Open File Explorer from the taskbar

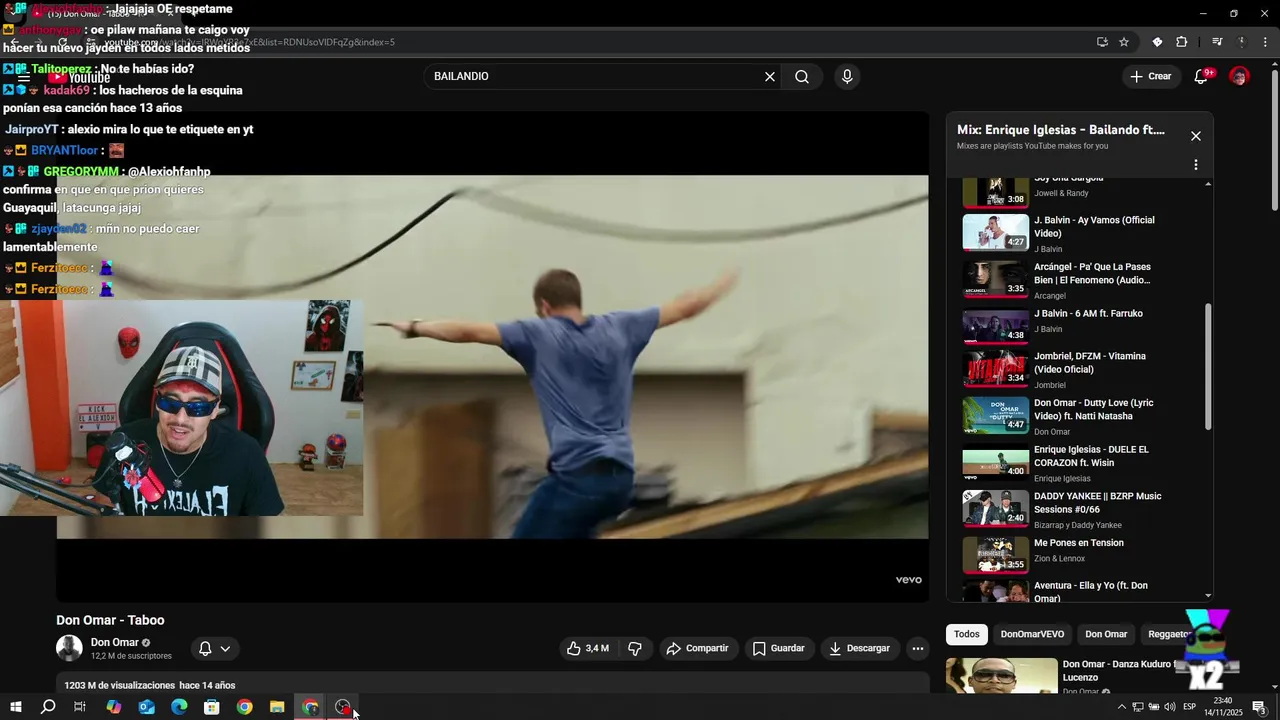click(x=277, y=707)
